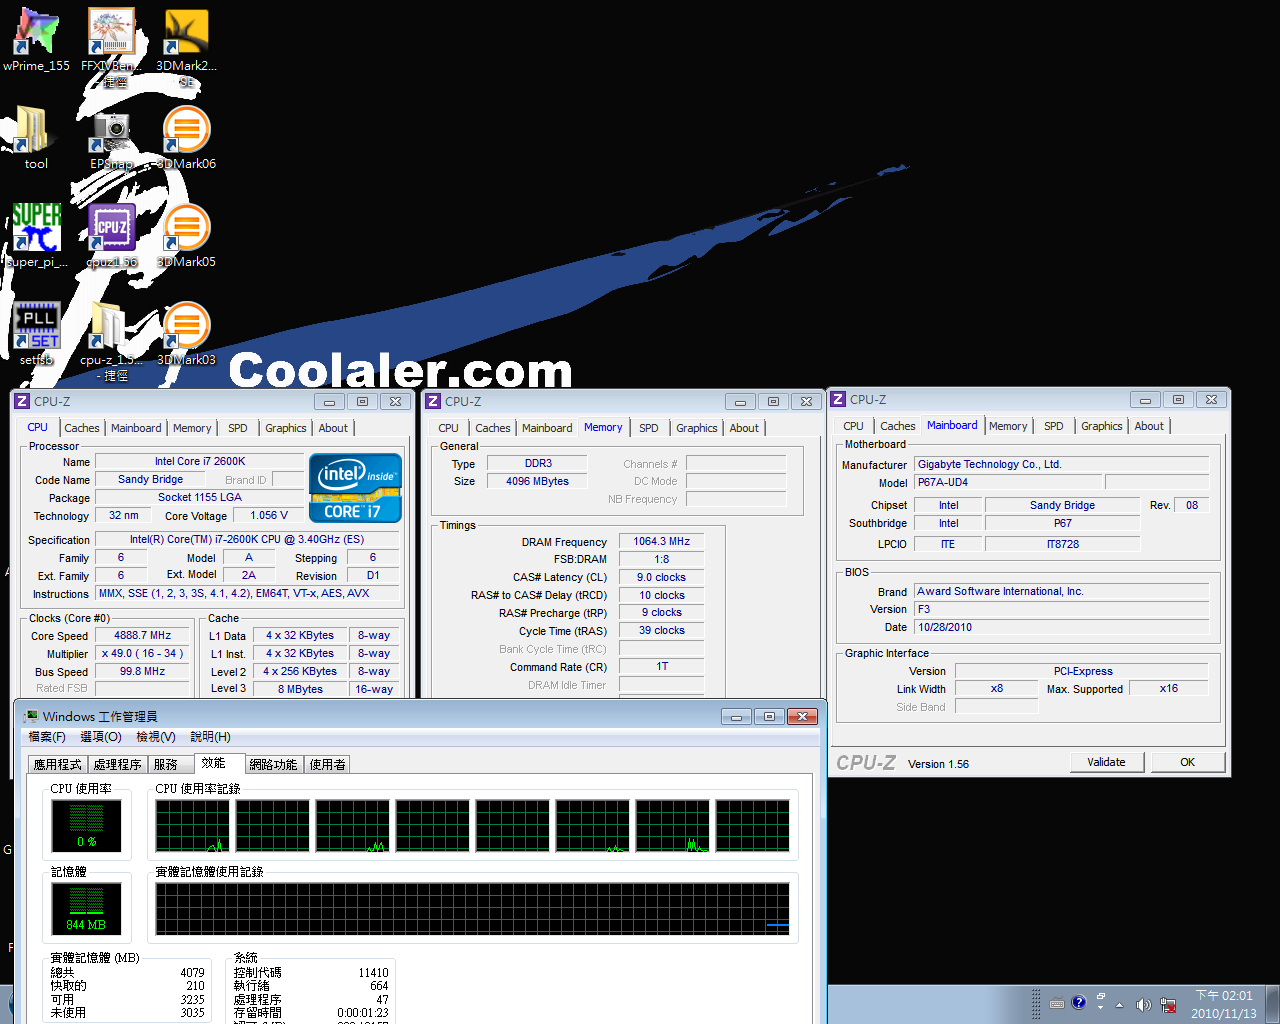1280x1024 pixels.
Task: Click the memory 844 MB gauge
Action: [x=86, y=908]
